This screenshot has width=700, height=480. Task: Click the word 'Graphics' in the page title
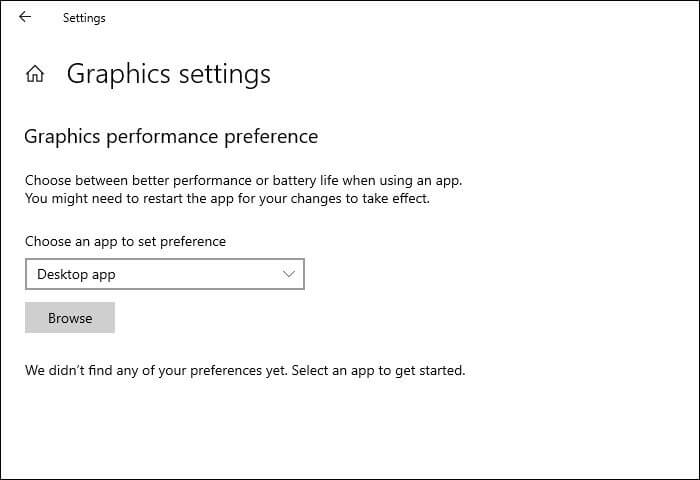click(116, 74)
